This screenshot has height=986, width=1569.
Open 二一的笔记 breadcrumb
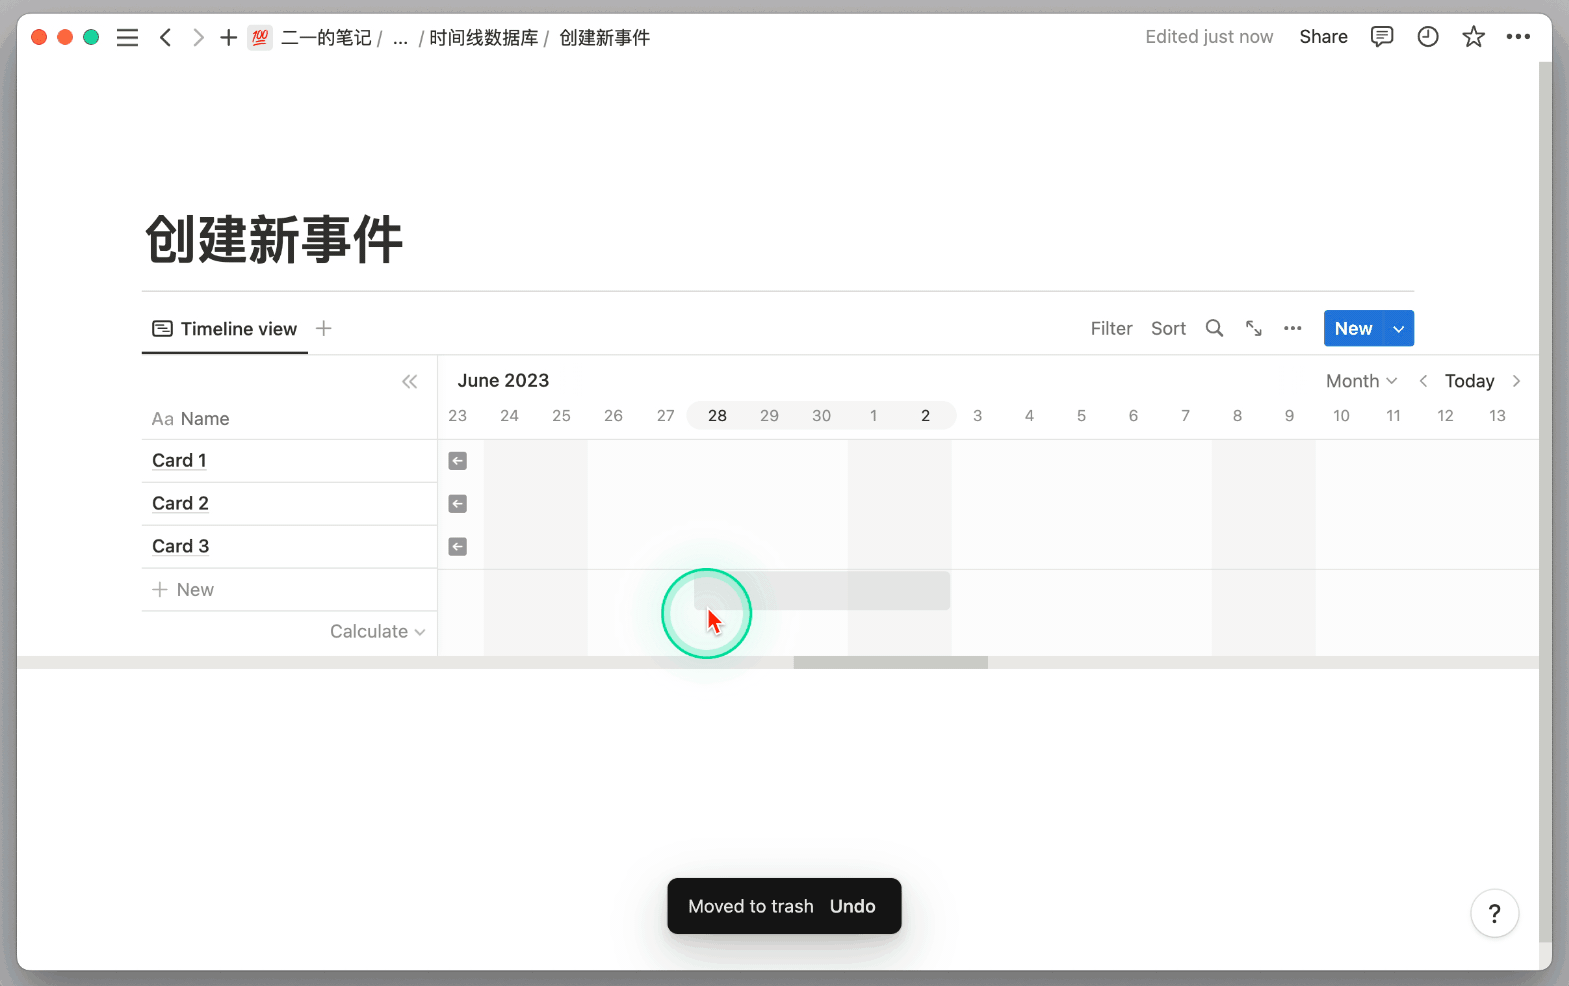click(326, 38)
